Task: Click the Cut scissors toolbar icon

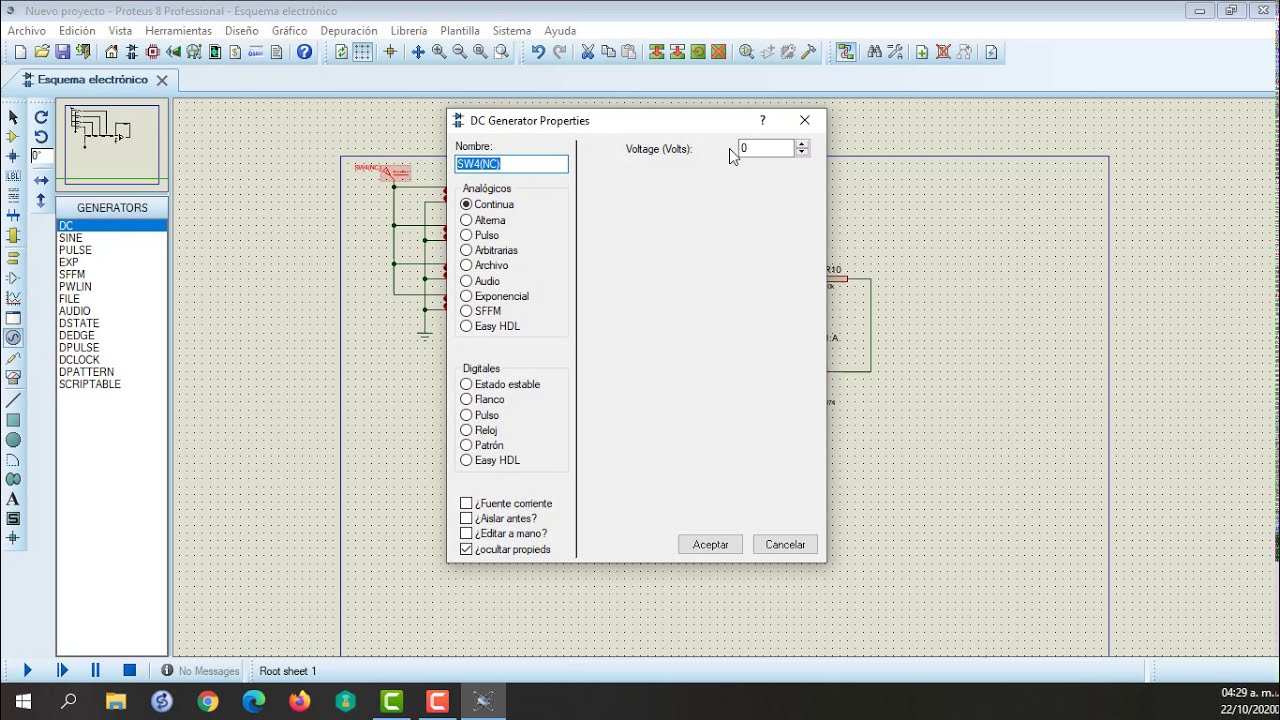Action: tap(587, 52)
